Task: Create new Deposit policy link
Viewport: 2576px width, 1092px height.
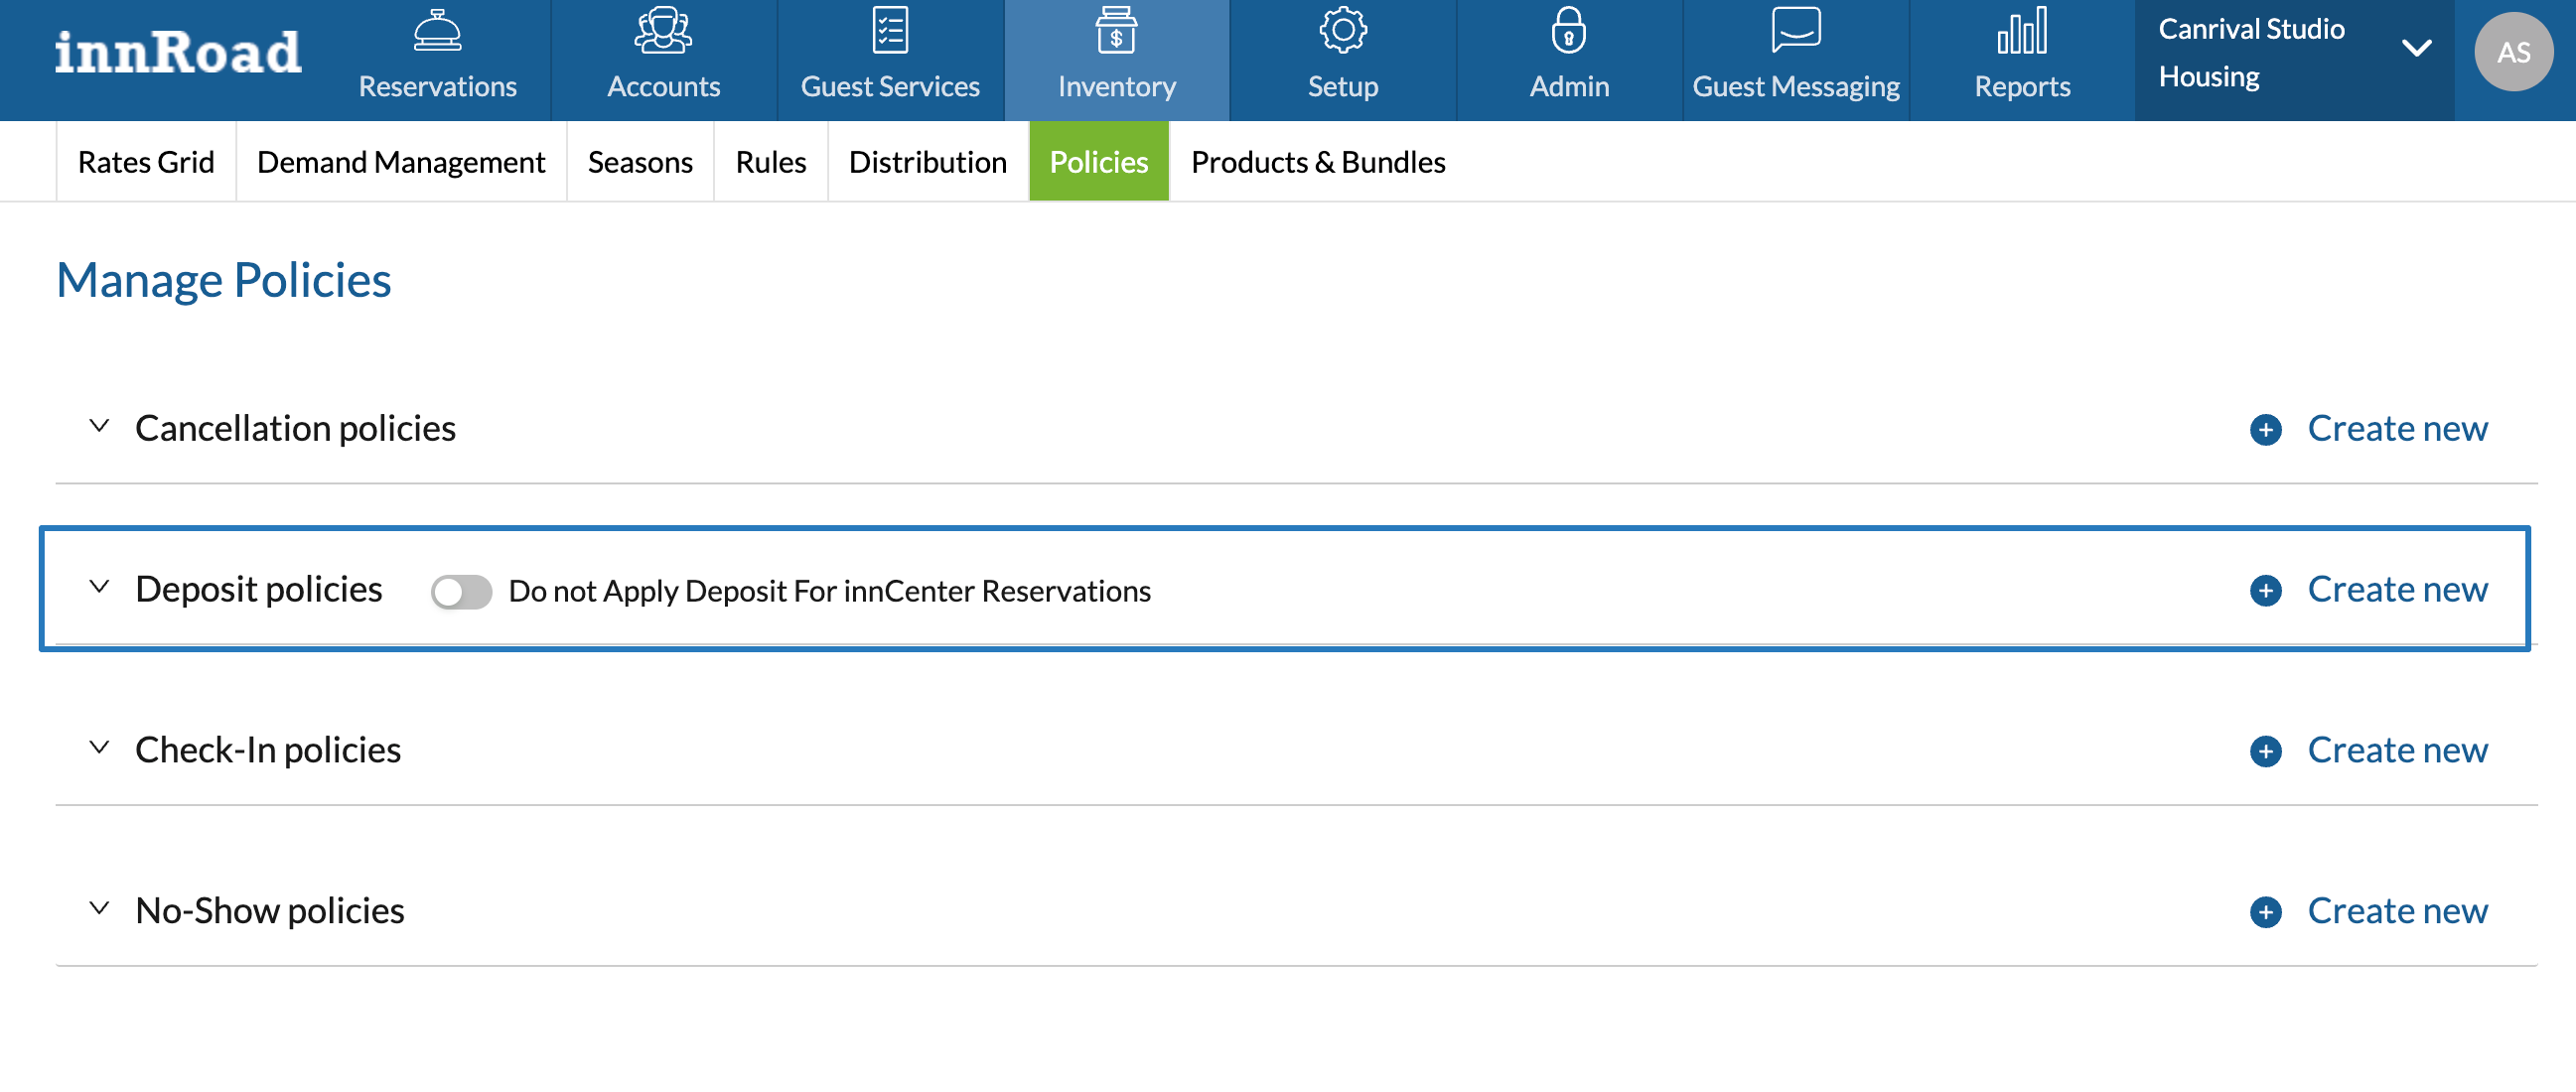Action: click(2396, 590)
